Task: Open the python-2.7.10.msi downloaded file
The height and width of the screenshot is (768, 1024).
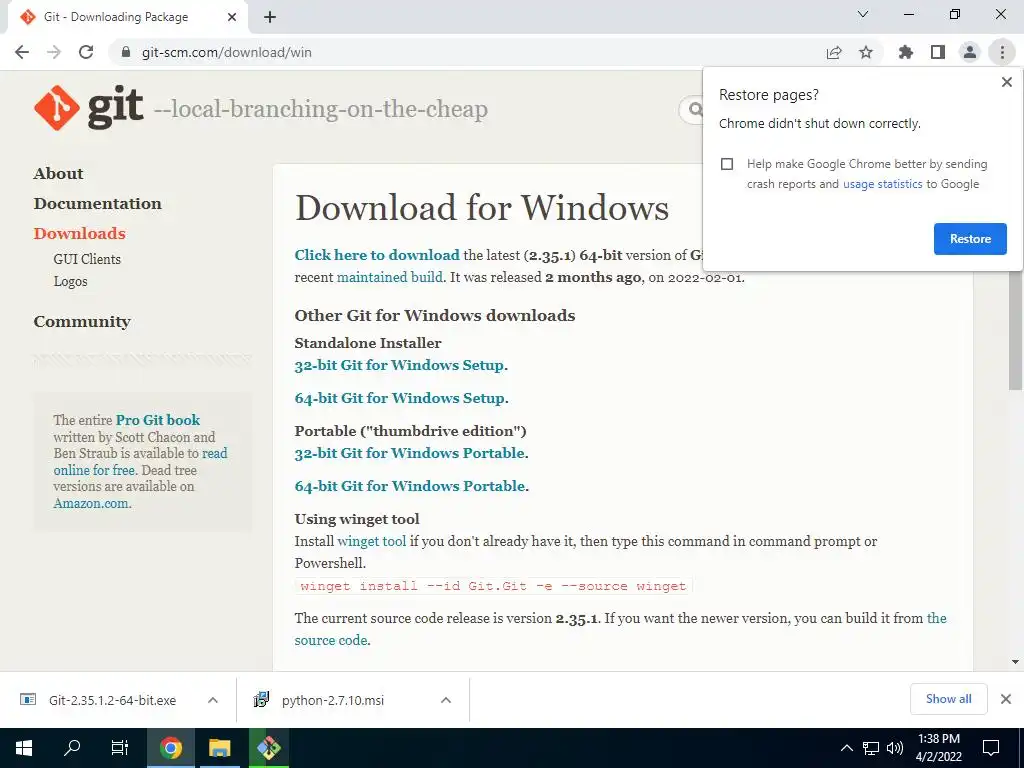Action: tap(332, 700)
